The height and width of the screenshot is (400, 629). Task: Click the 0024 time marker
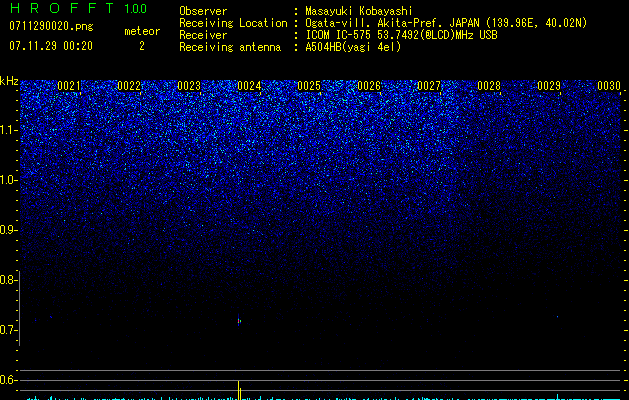tap(249, 86)
